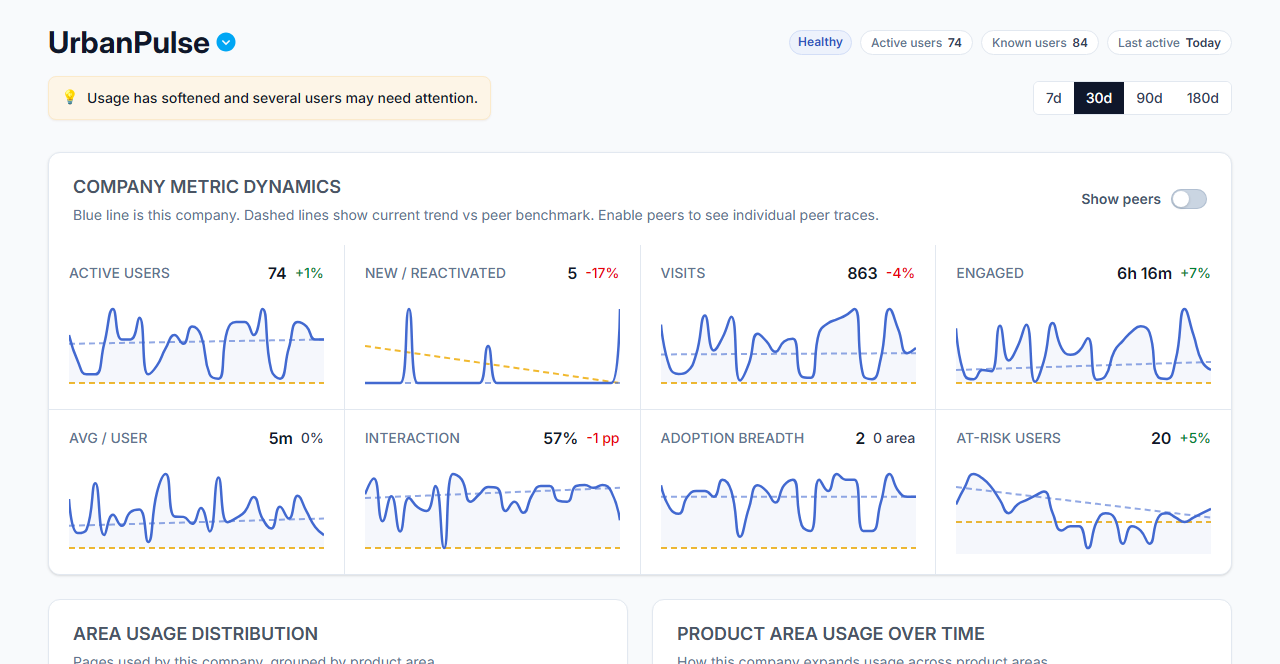The height and width of the screenshot is (664, 1280).
Task: Click the Healthy status badge
Action: [x=820, y=42]
